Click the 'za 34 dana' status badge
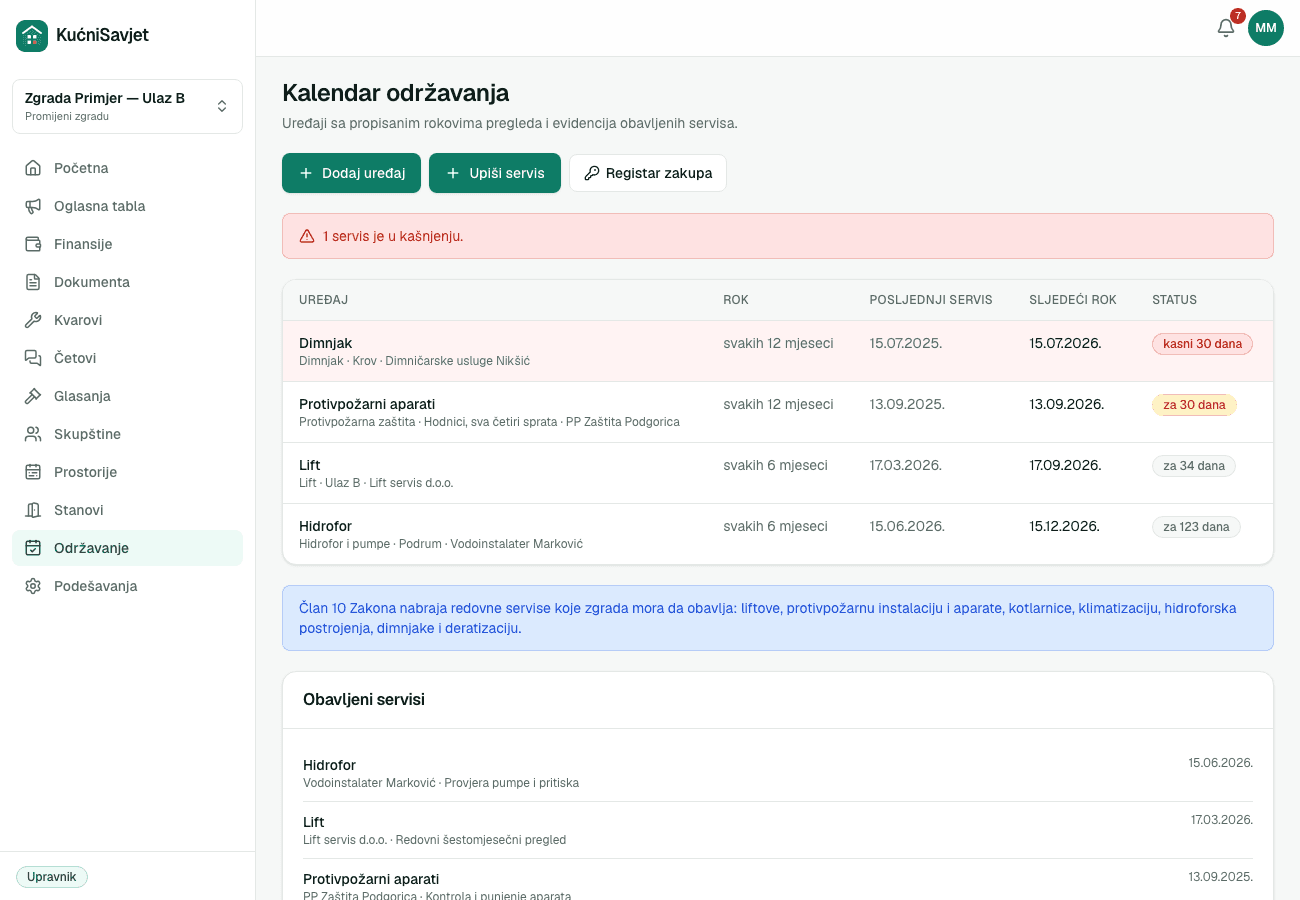The image size is (1300, 900). (1194, 466)
